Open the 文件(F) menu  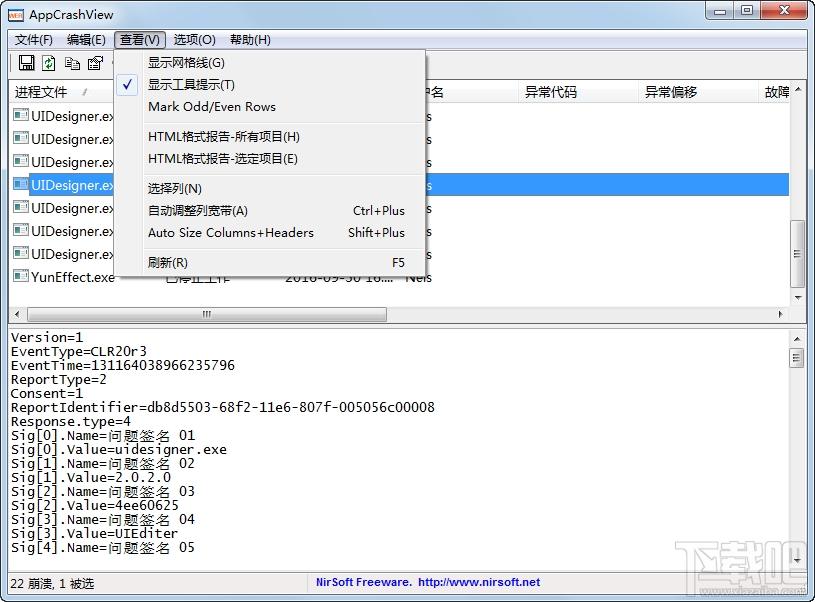(x=34, y=40)
